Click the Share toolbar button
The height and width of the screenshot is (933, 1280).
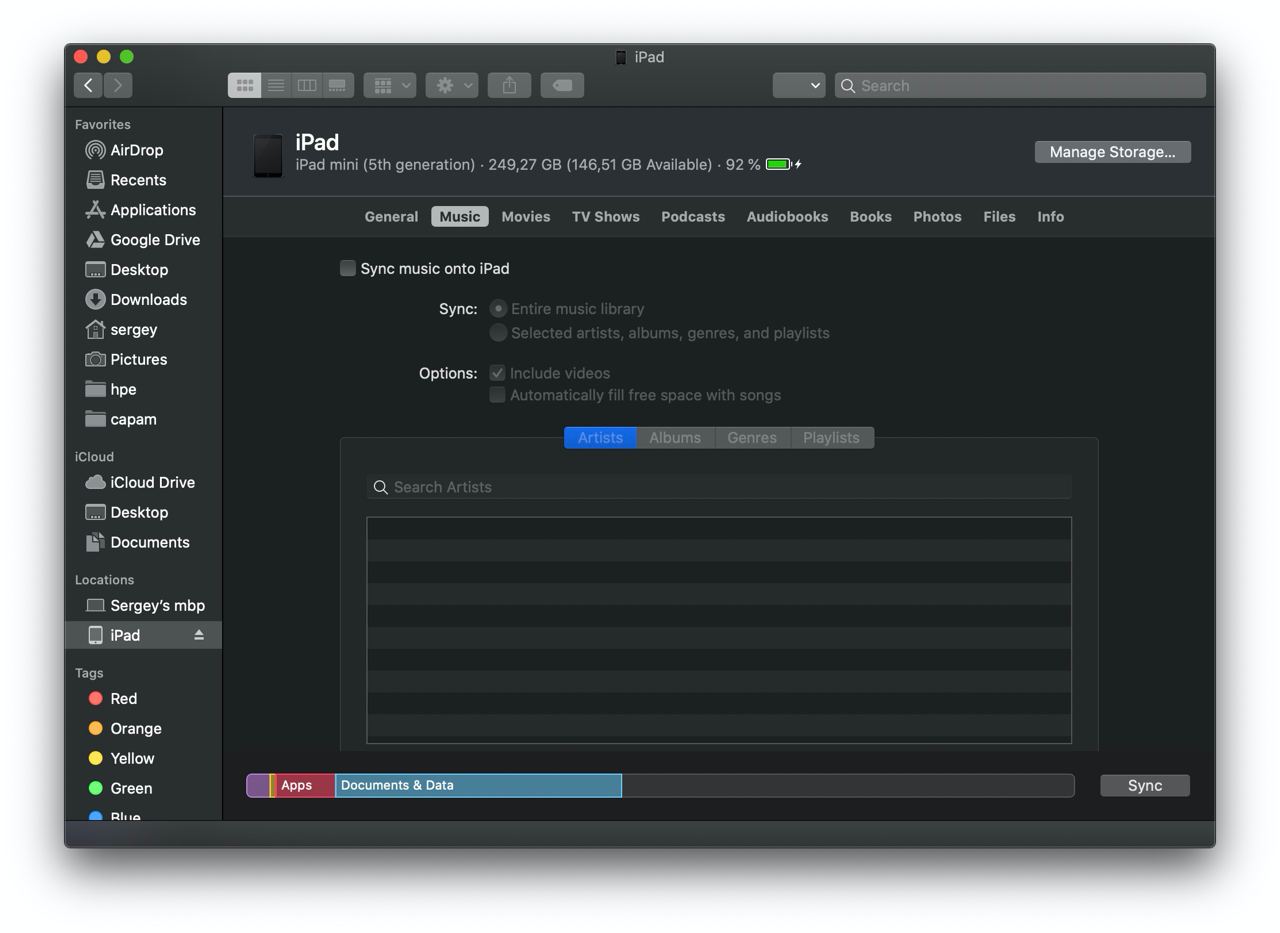[x=509, y=85]
